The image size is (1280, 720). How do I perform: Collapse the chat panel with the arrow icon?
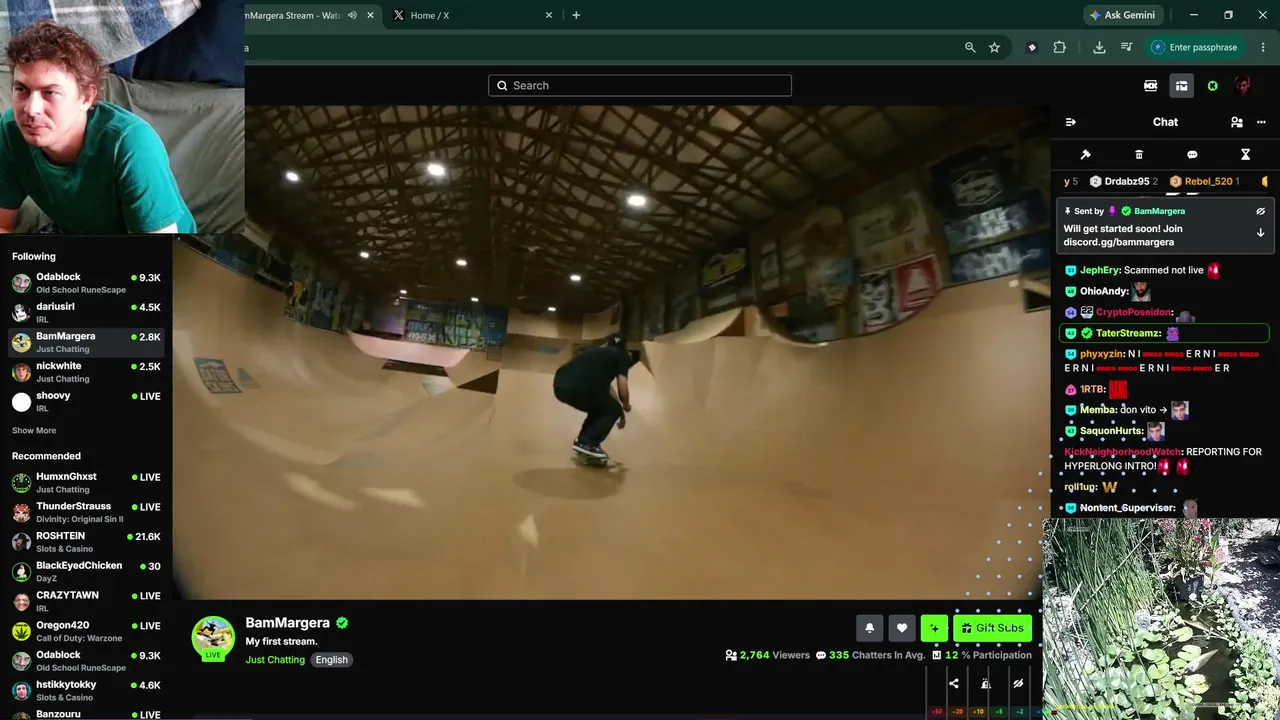tap(1071, 122)
